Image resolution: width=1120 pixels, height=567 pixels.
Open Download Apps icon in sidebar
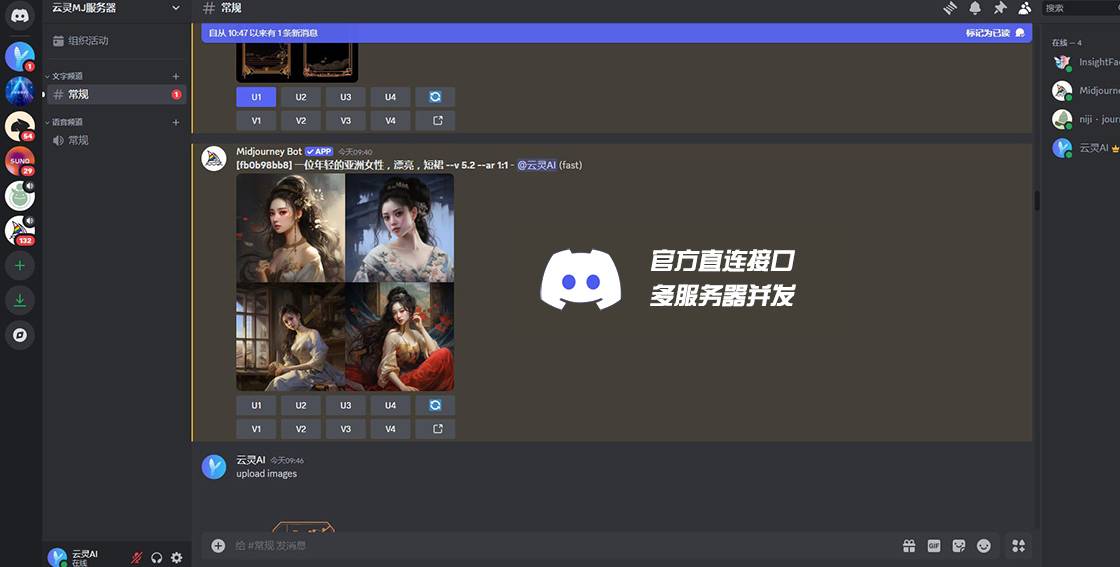pyautogui.click(x=20, y=301)
